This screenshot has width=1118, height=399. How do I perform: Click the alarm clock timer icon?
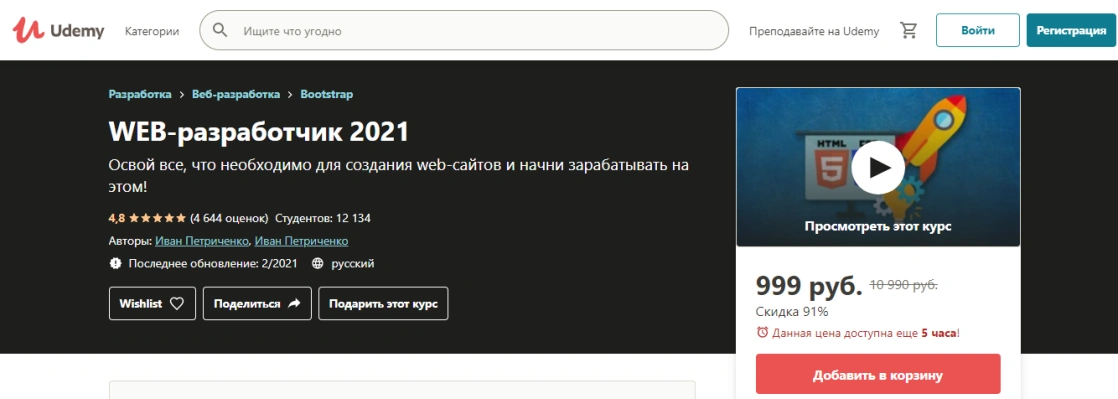click(x=762, y=333)
